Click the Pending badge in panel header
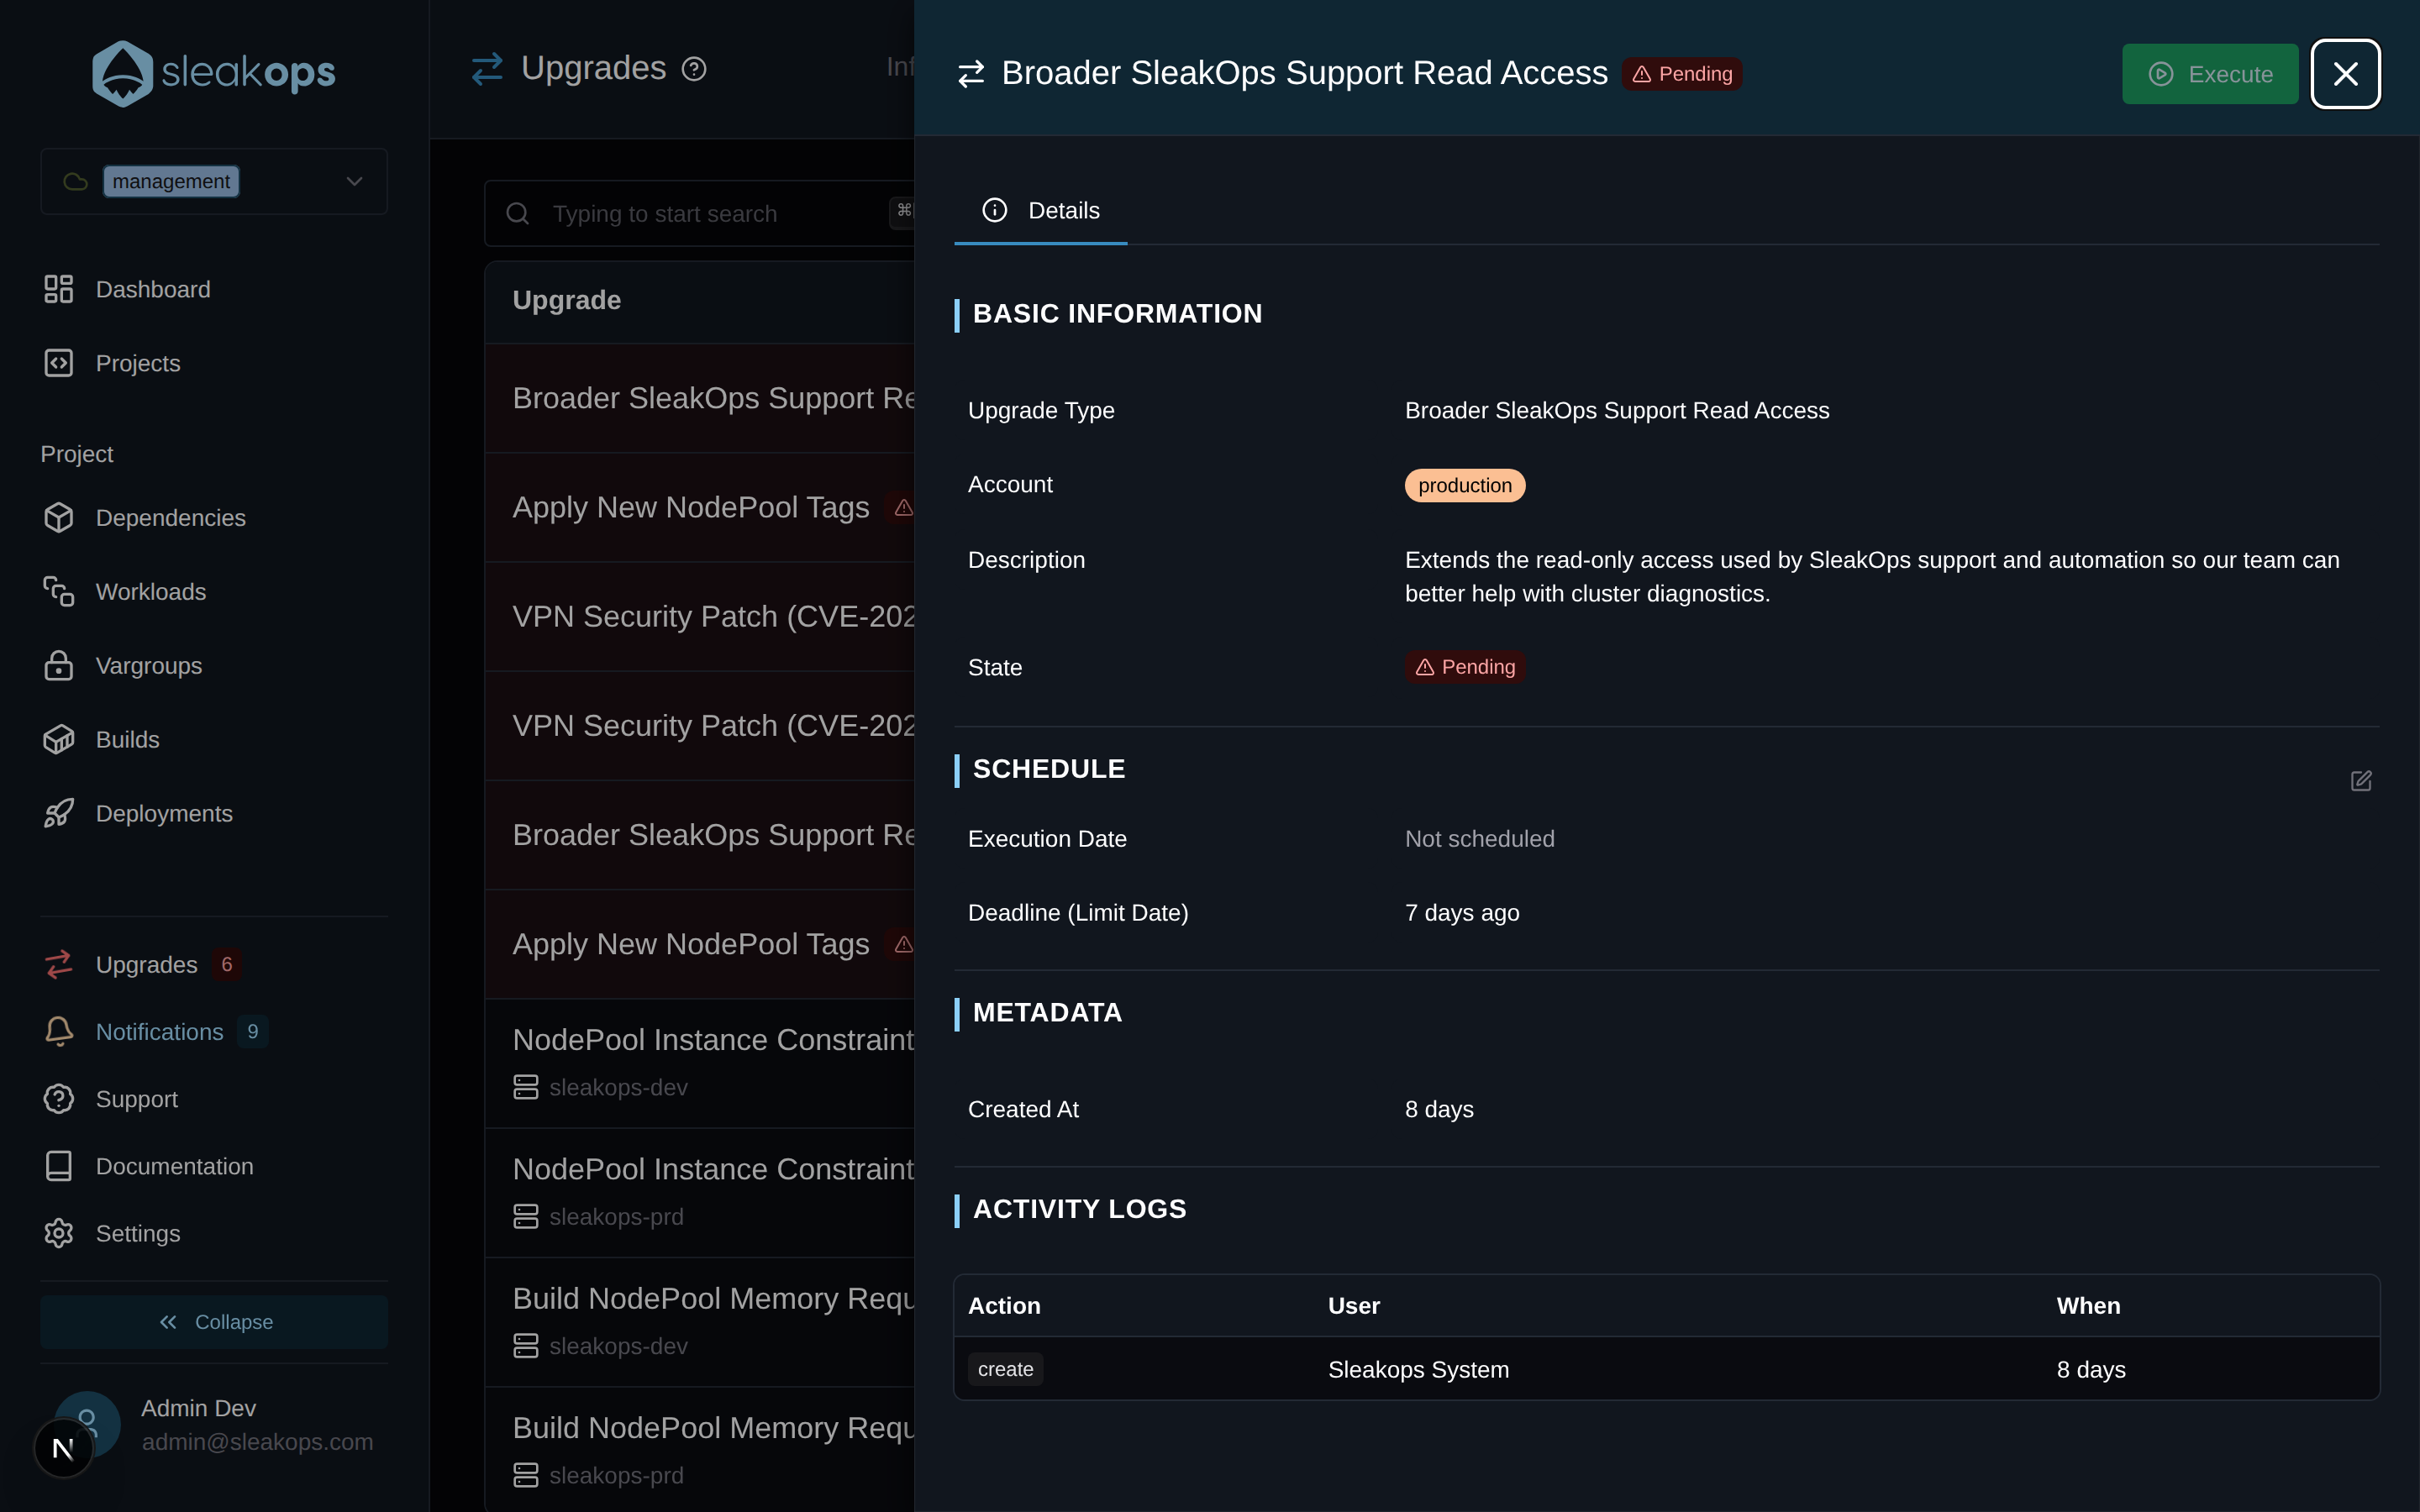Image resolution: width=2420 pixels, height=1512 pixels. 1682,74
